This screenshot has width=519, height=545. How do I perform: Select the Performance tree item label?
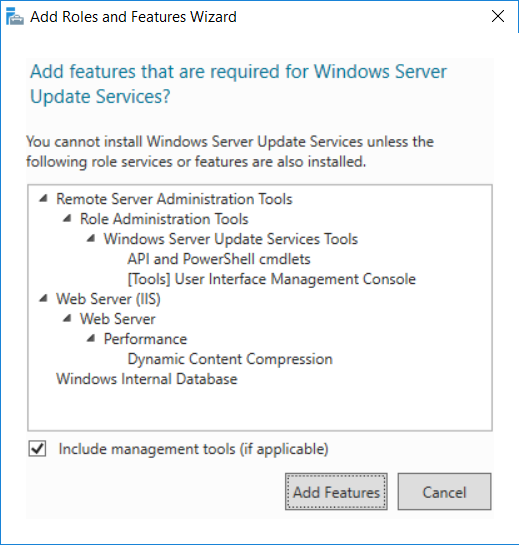click(145, 339)
